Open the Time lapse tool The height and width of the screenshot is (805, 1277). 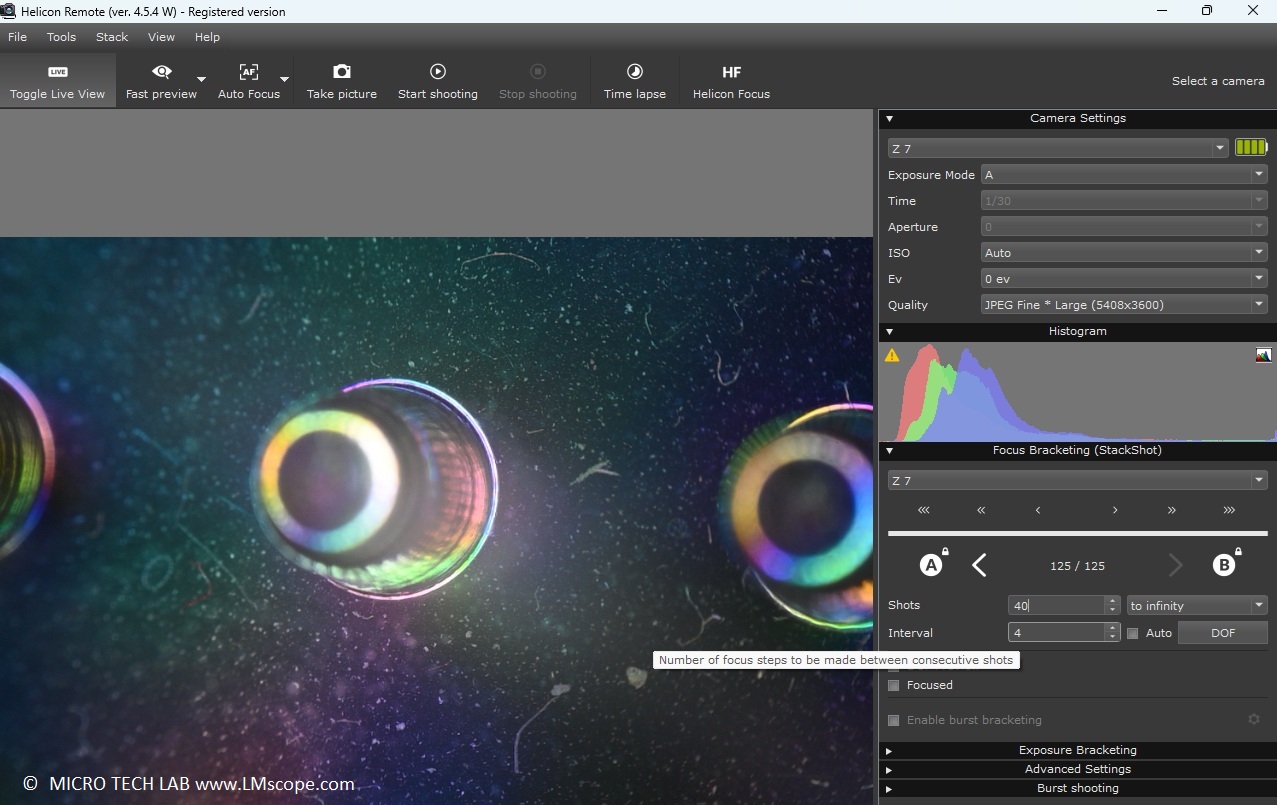click(634, 81)
